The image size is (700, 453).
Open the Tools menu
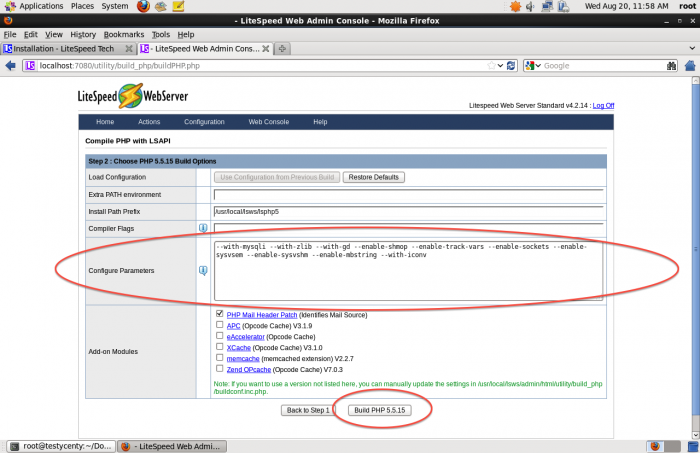click(161, 34)
